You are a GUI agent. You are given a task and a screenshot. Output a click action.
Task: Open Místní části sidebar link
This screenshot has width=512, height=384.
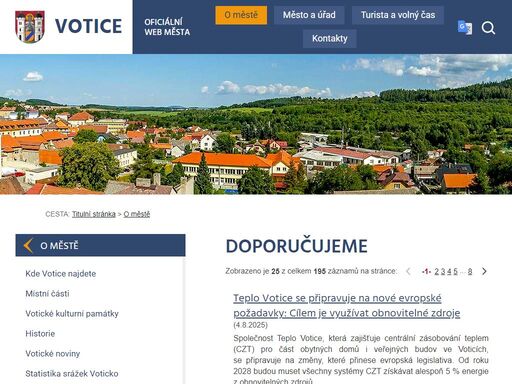click(47, 294)
